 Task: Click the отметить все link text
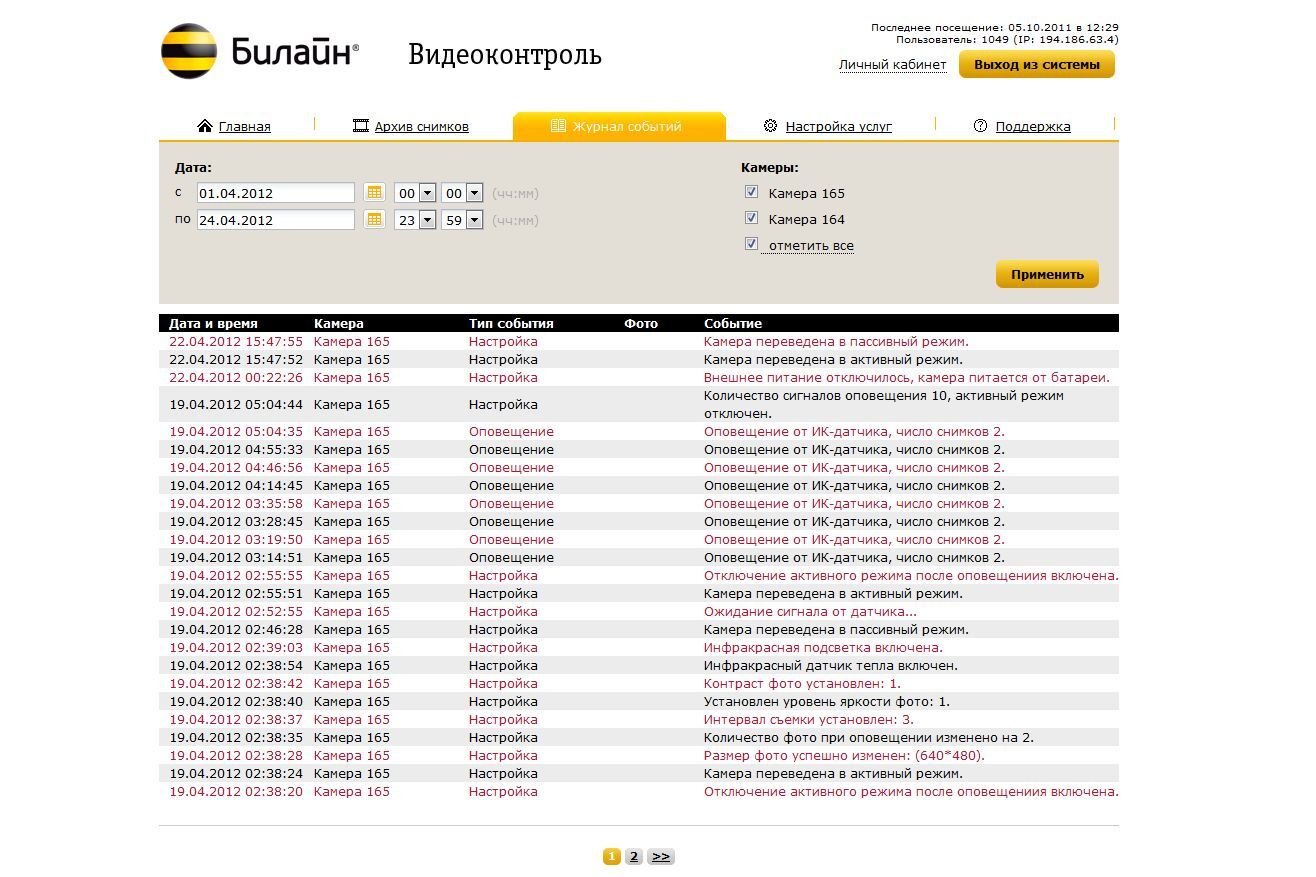coord(811,245)
